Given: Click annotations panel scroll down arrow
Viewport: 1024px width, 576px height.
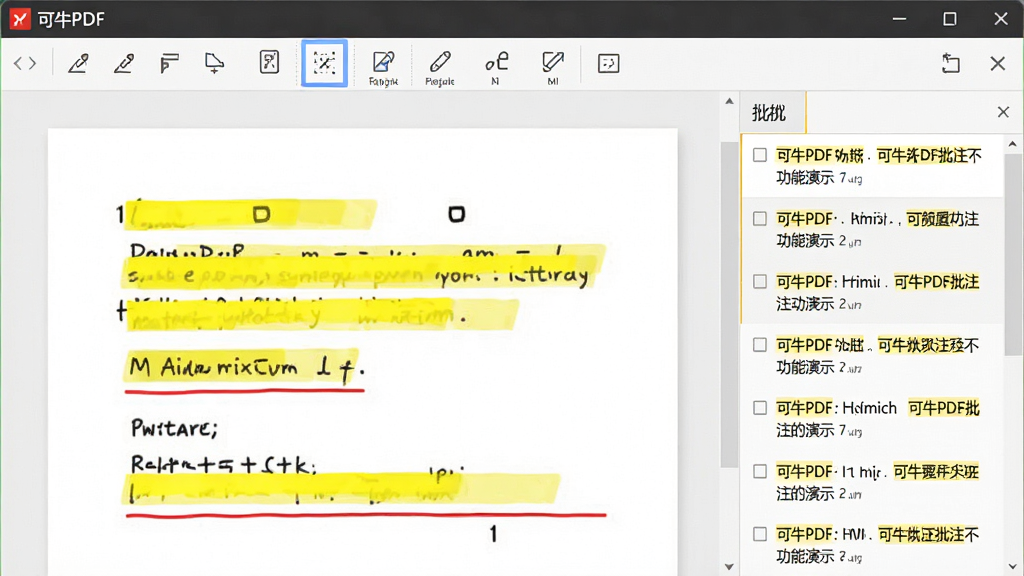Looking at the screenshot, I should click(x=1013, y=567).
